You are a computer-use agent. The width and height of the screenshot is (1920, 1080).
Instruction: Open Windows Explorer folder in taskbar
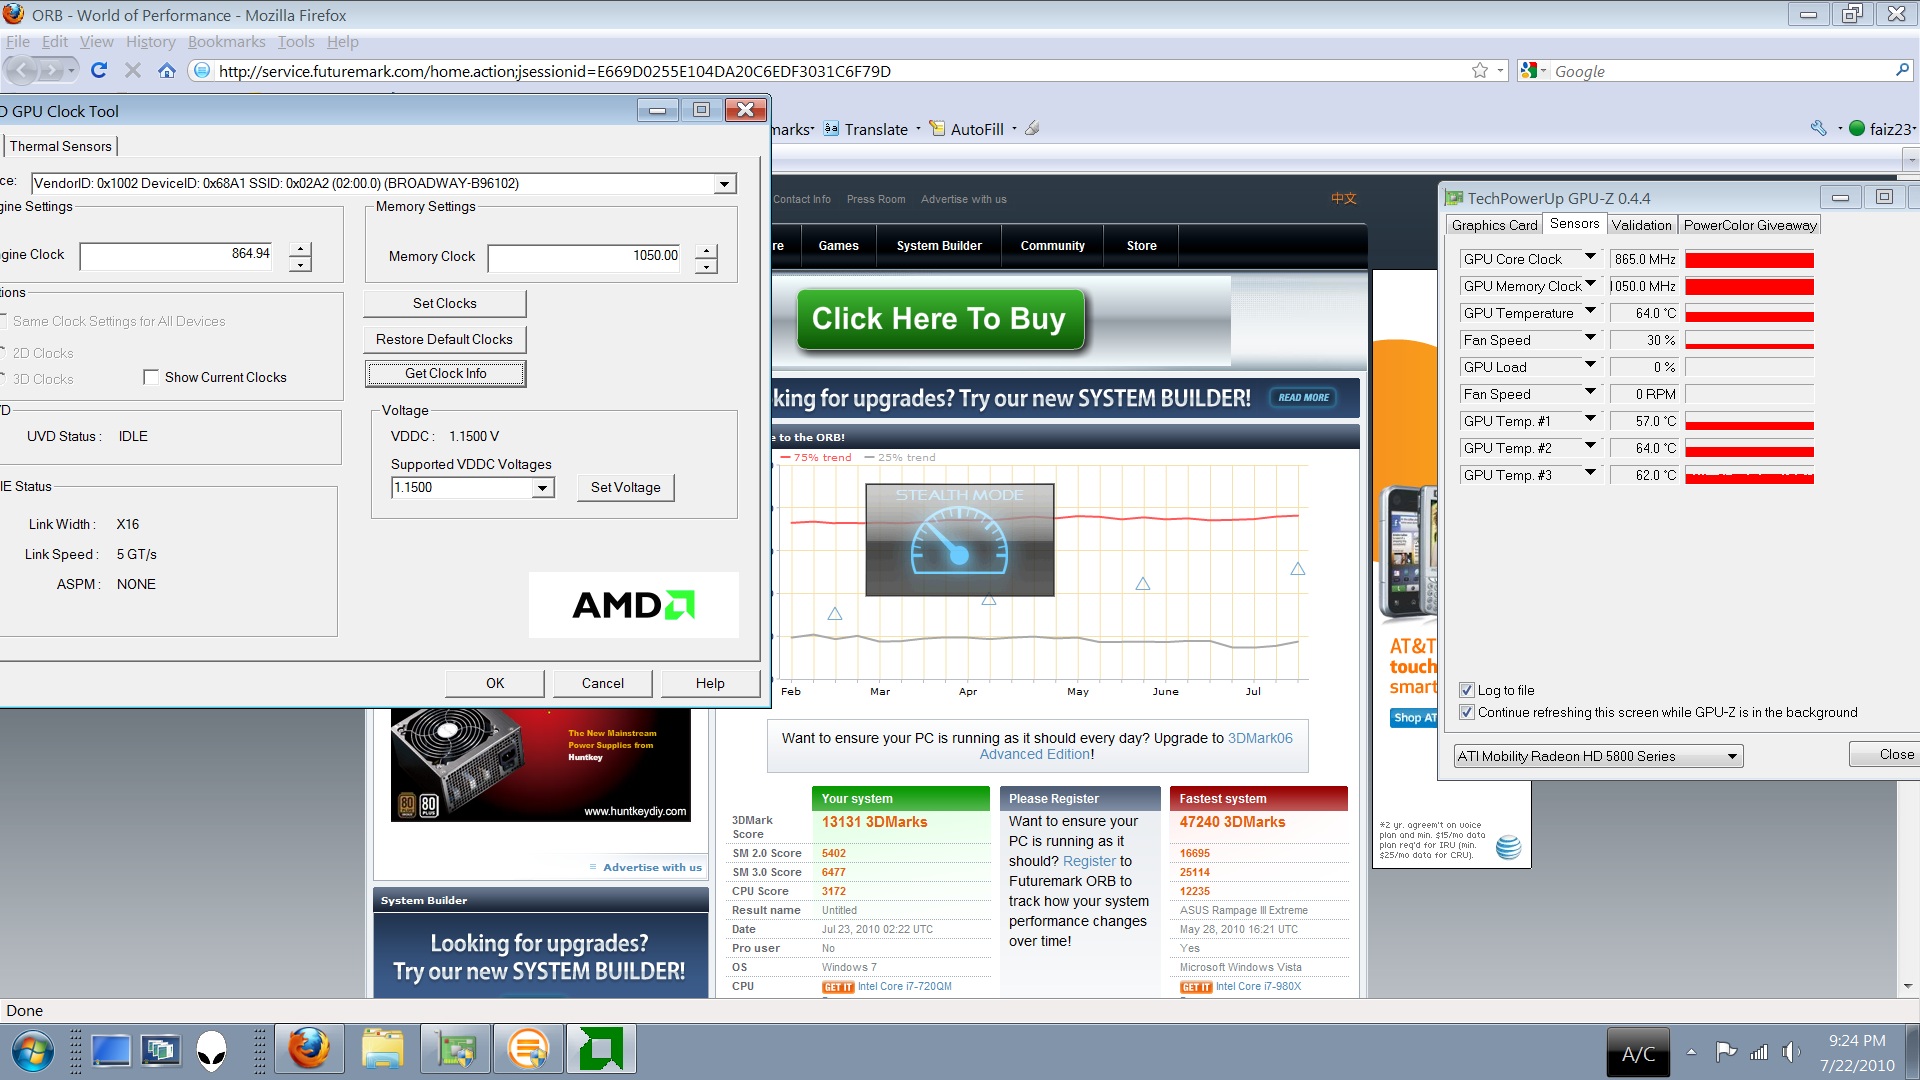(382, 1050)
